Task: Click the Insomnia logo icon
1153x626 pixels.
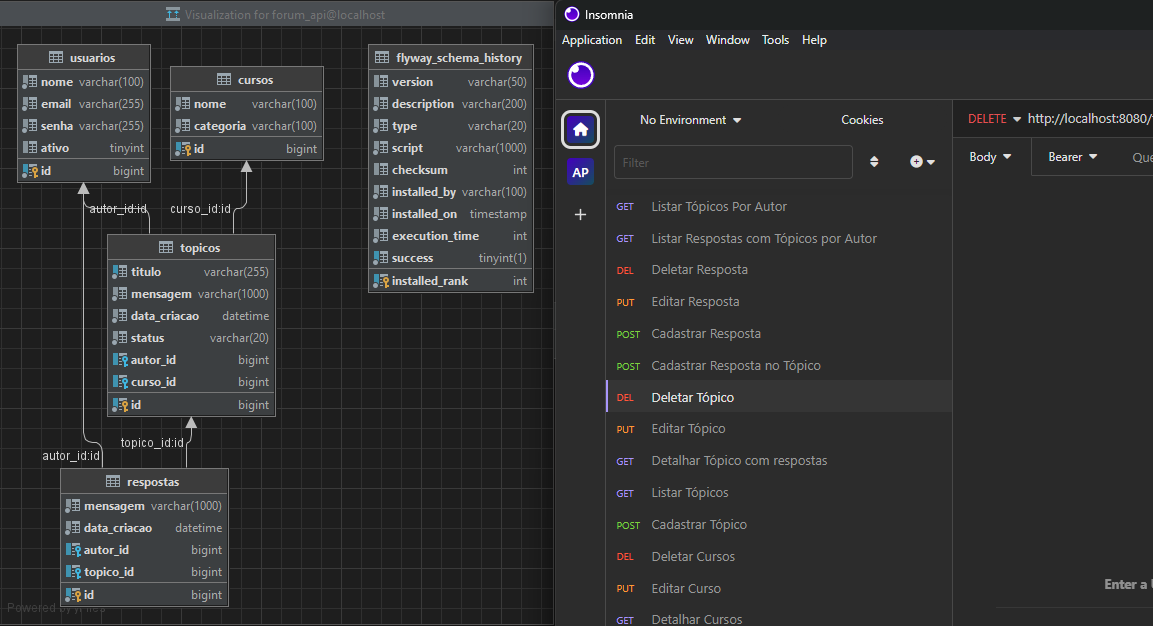Action: (x=580, y=75)
